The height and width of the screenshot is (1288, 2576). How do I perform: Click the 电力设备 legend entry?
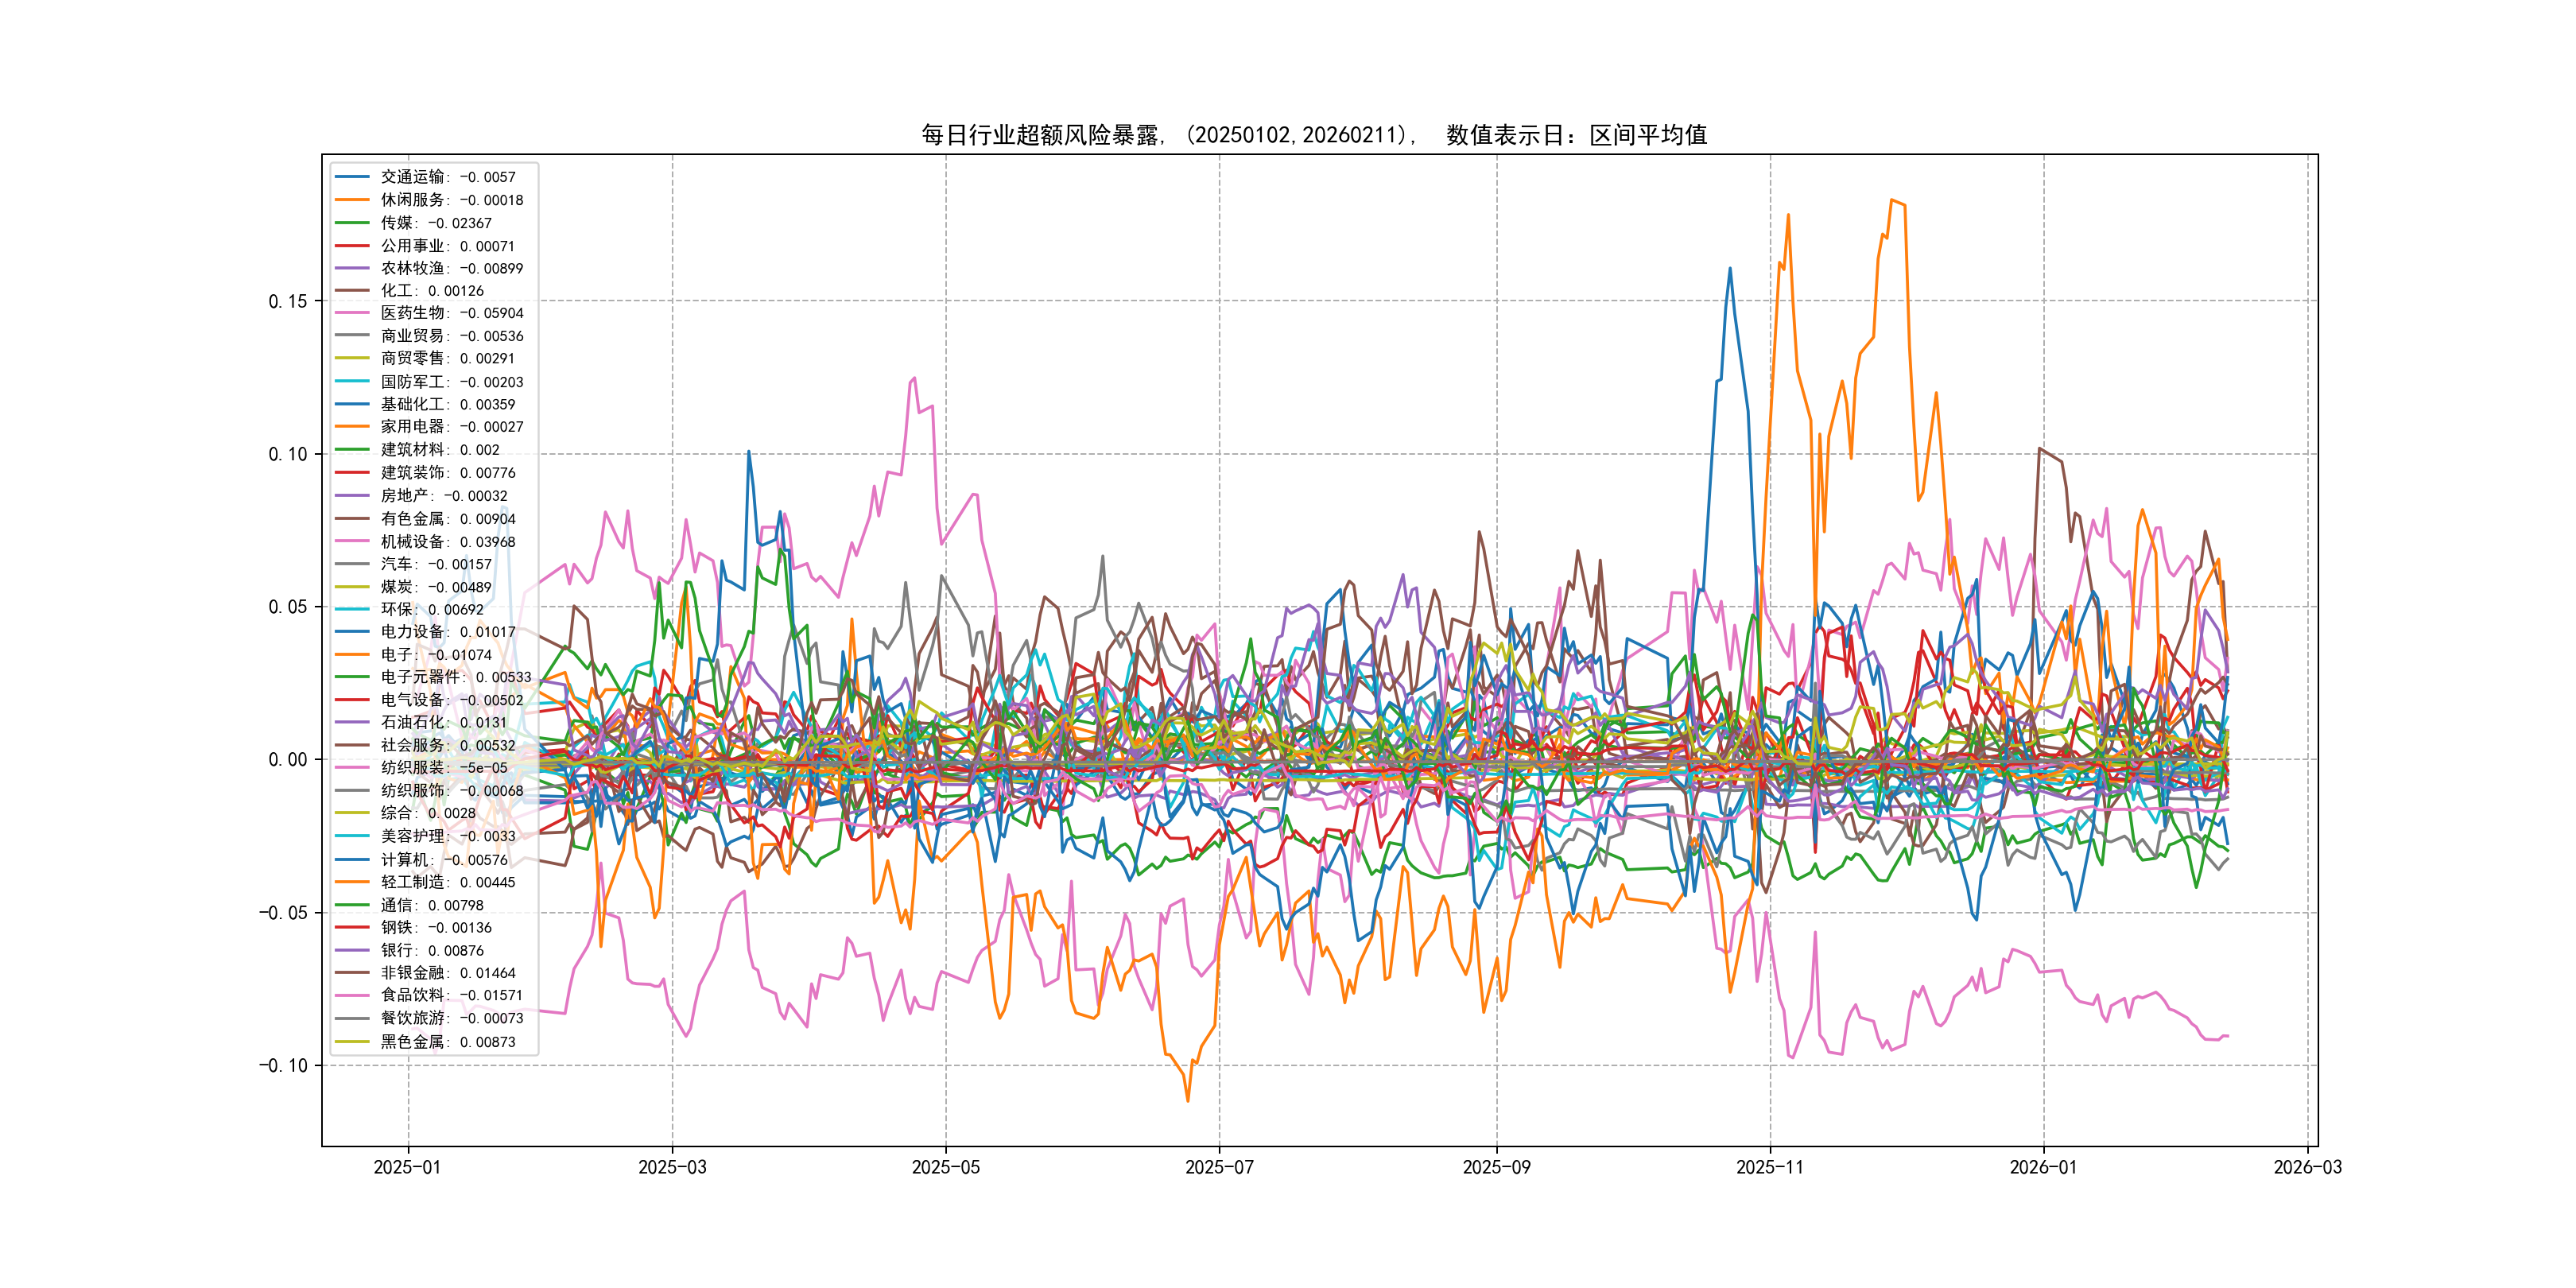point(447,632)
